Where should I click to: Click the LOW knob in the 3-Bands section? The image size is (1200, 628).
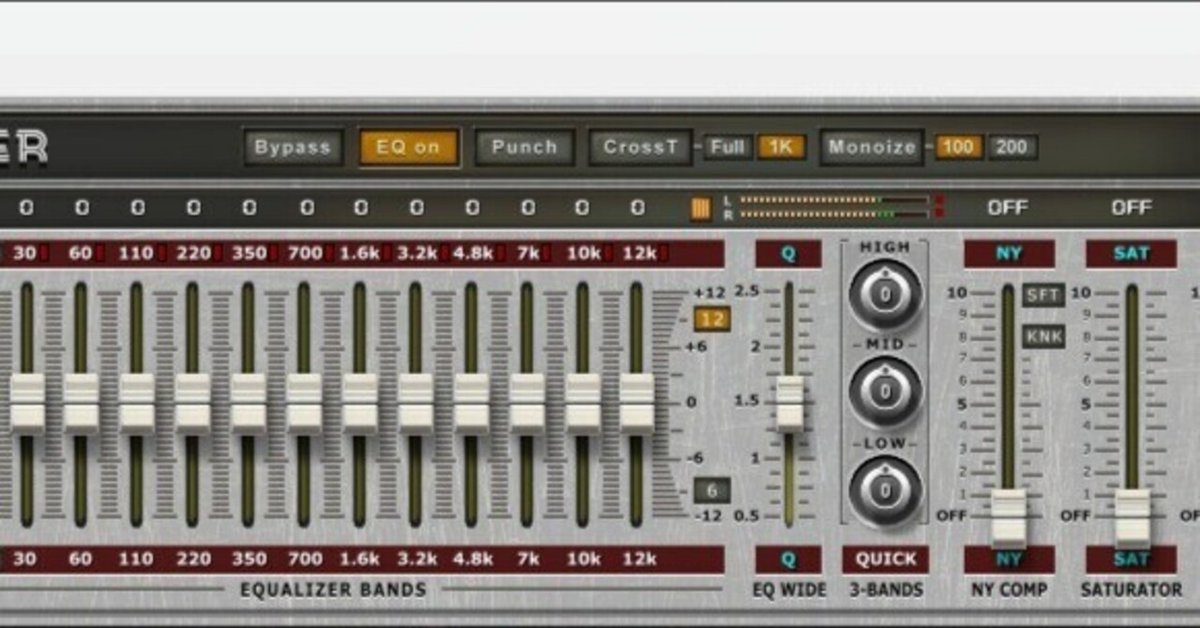884,487
